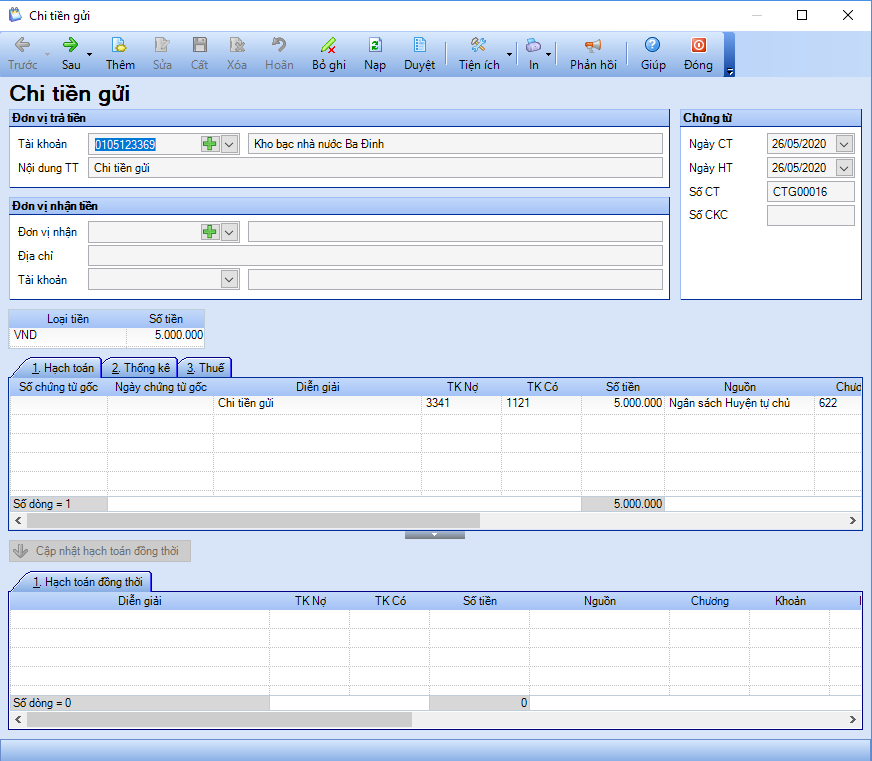Click green plus beside Tài khoản field
This screenshot has width=872, height=761.
[x=209, y=144]
